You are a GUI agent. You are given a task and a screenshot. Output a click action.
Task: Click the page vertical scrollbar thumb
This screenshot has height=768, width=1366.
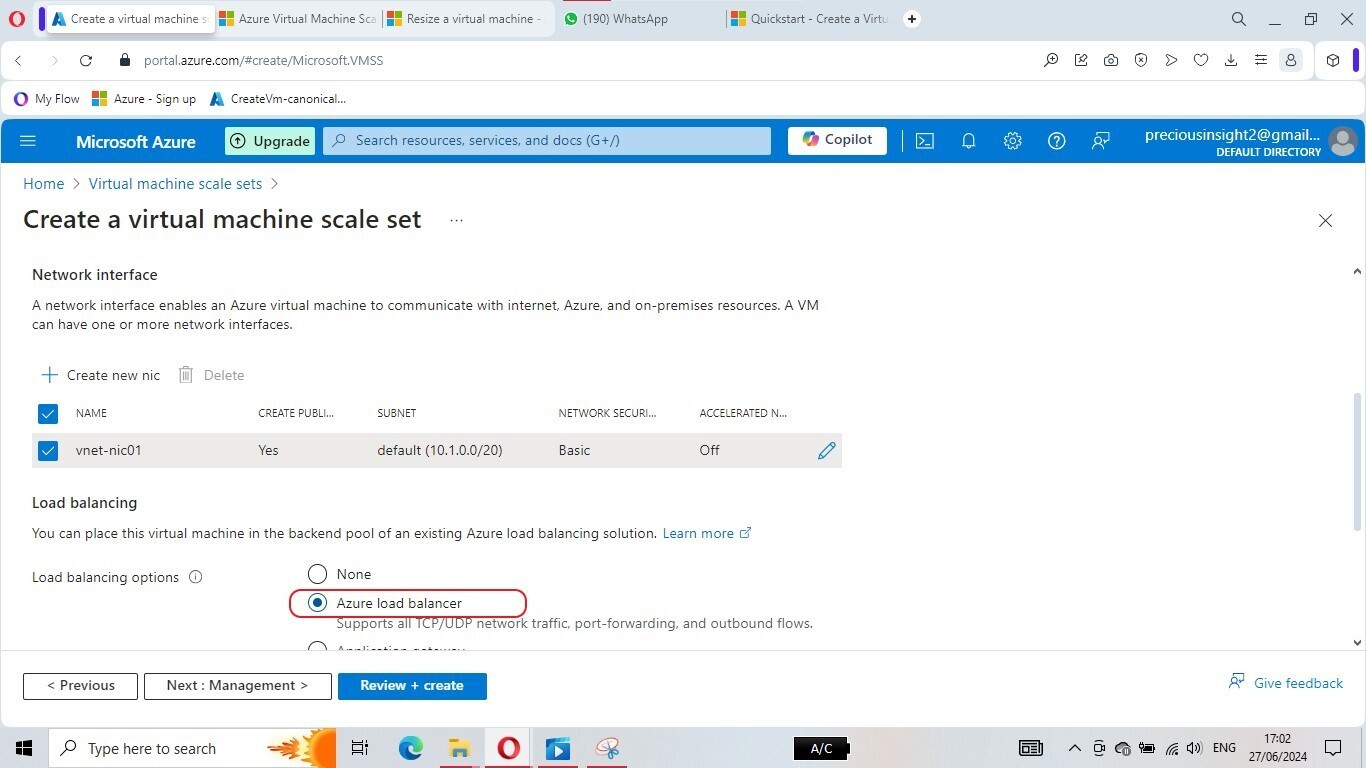click(1357, 462)
